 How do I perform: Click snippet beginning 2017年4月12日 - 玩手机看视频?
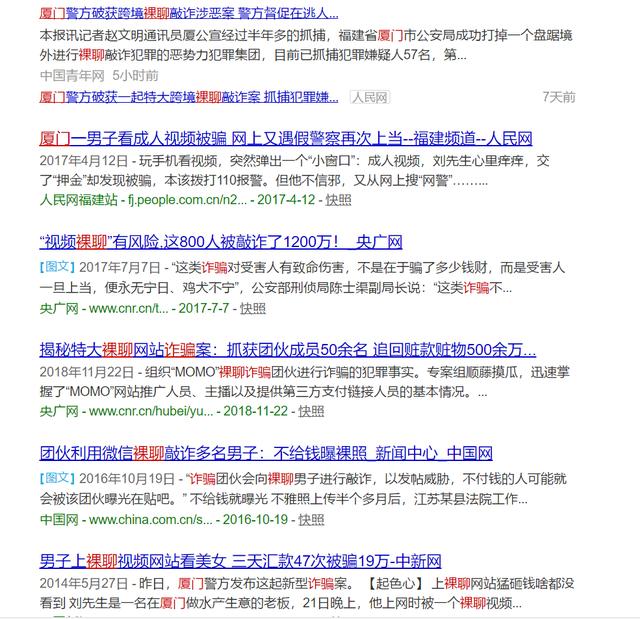point(294,171)
